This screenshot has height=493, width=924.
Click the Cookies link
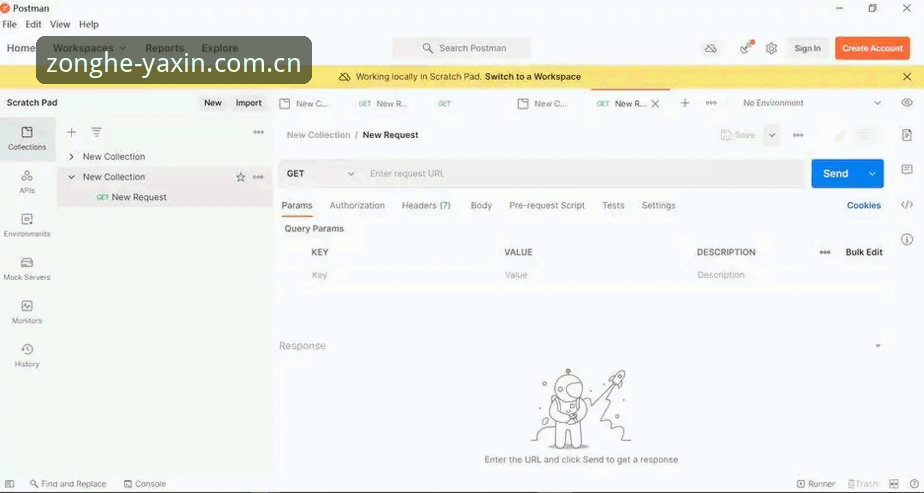pyautogui.click(x=864, y=206)
